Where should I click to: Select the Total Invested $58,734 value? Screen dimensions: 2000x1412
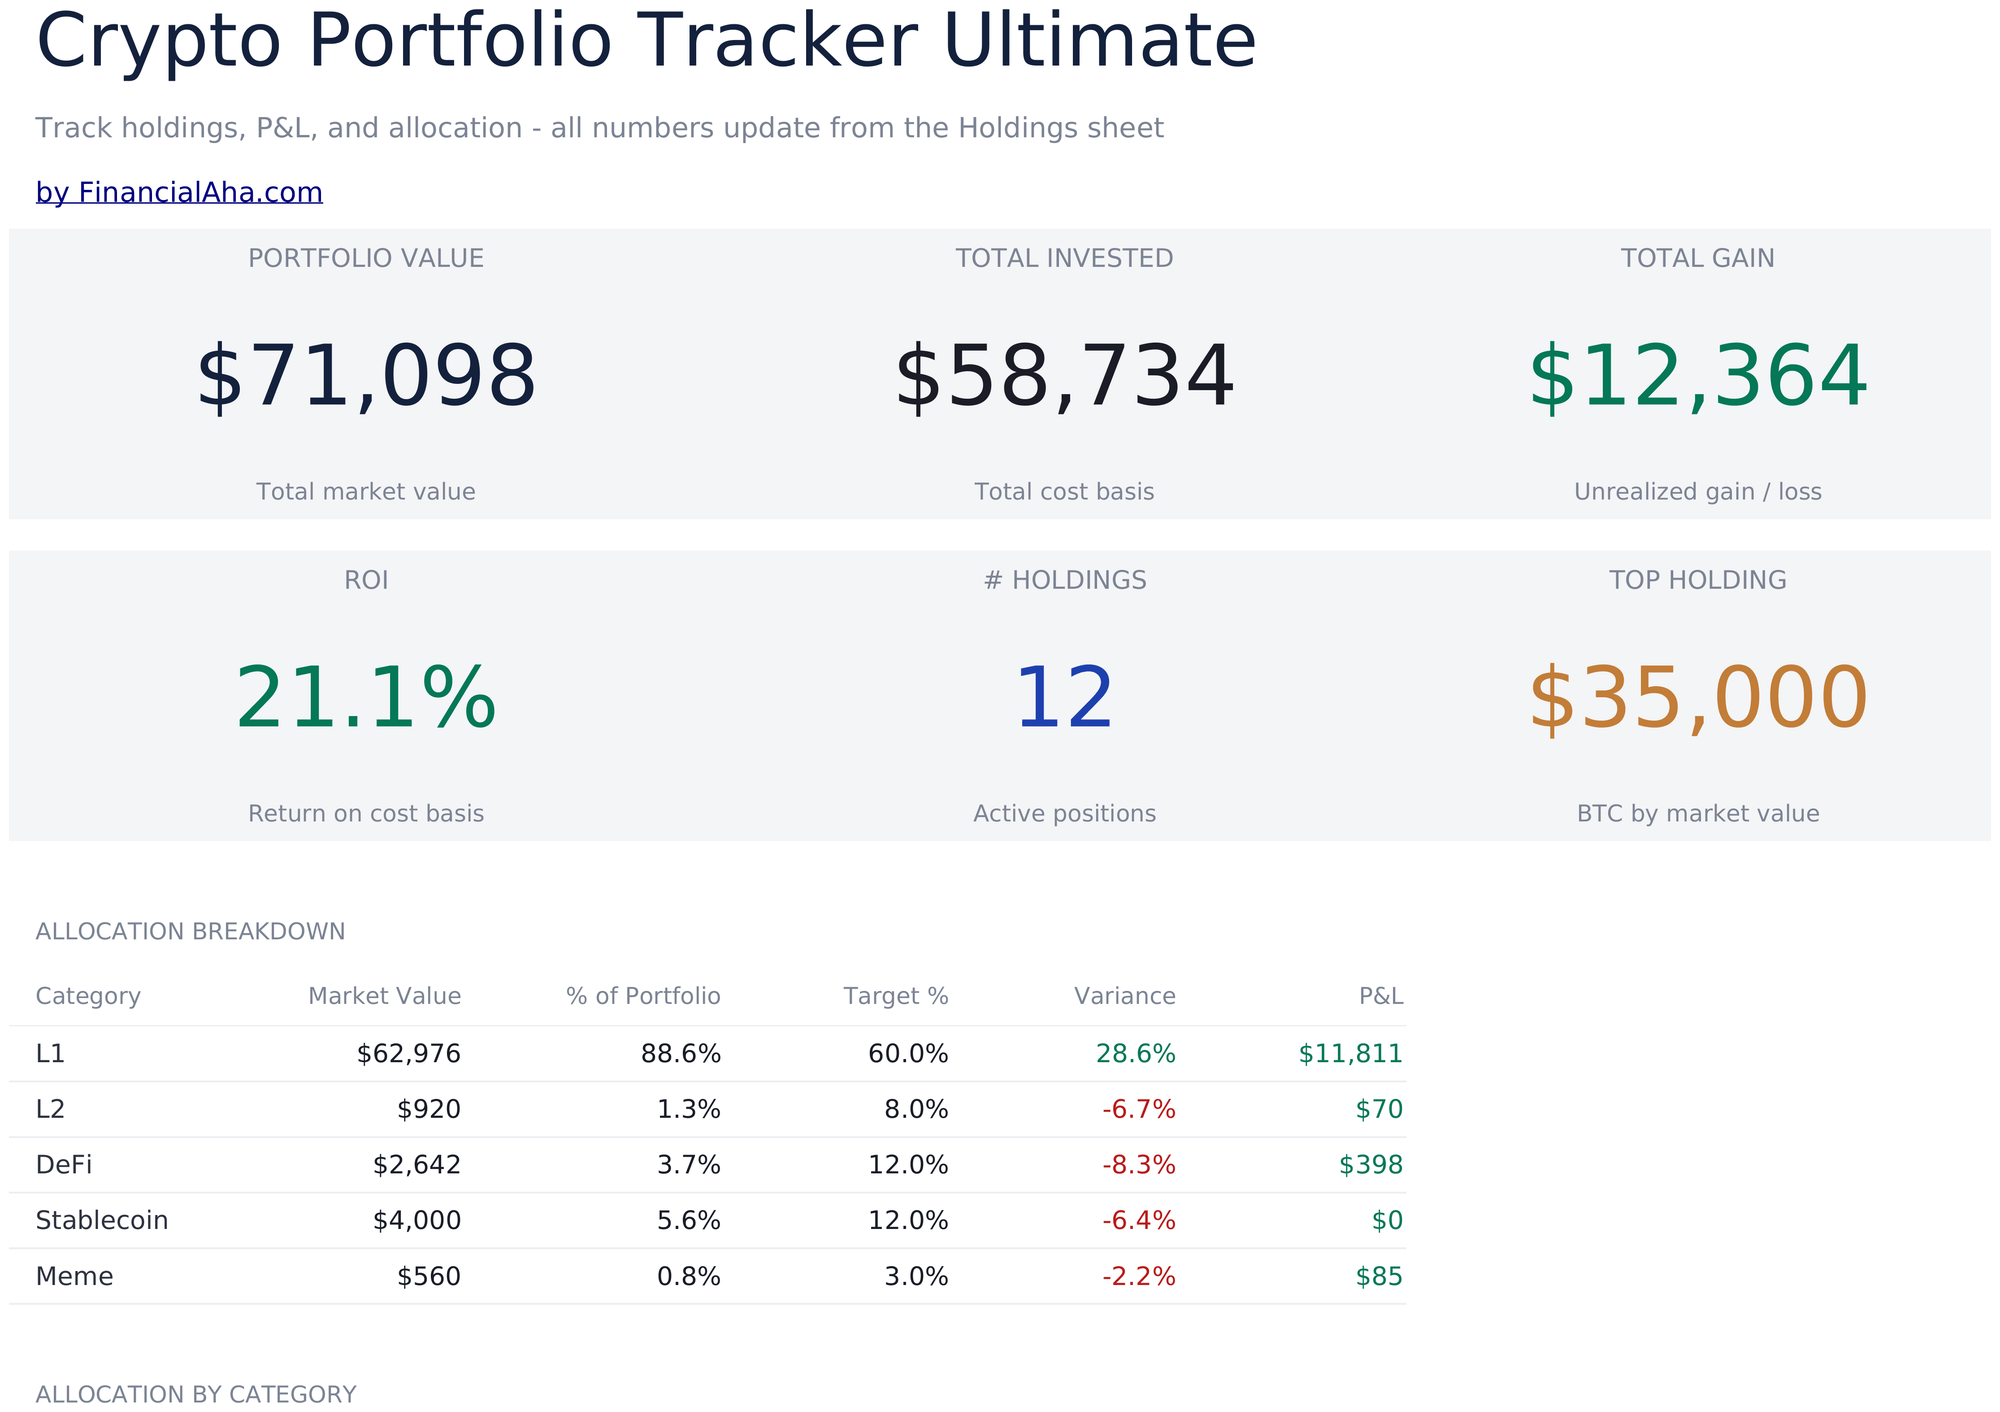point(1064,378)
